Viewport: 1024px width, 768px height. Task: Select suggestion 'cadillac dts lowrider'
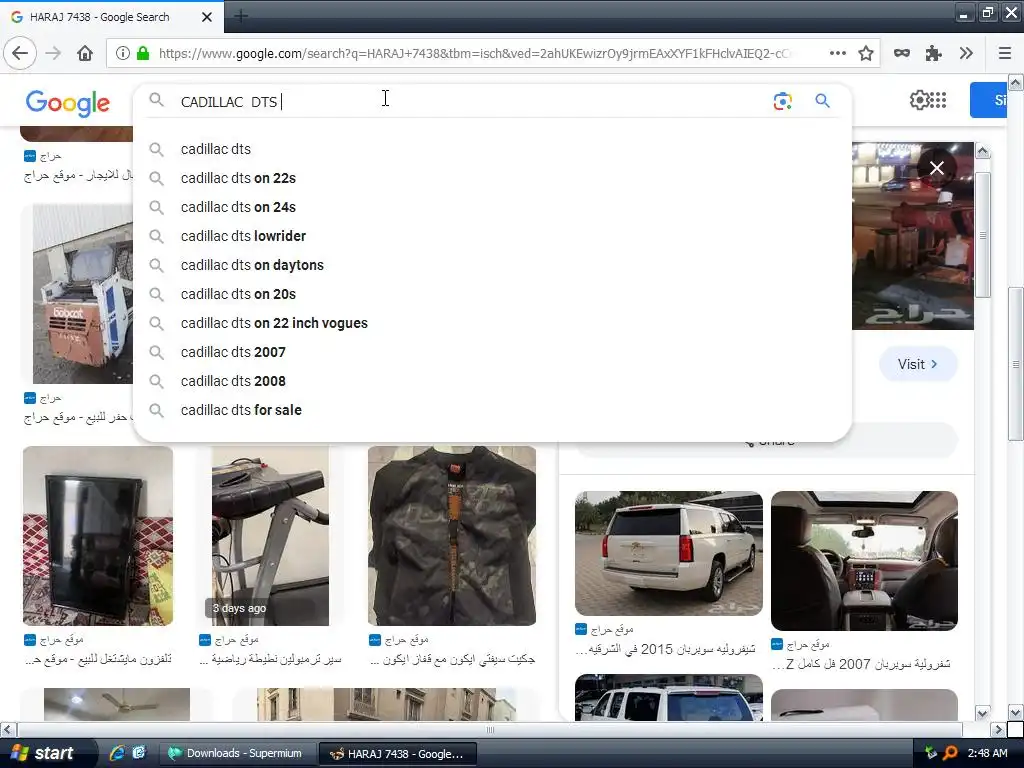(492, 236)
